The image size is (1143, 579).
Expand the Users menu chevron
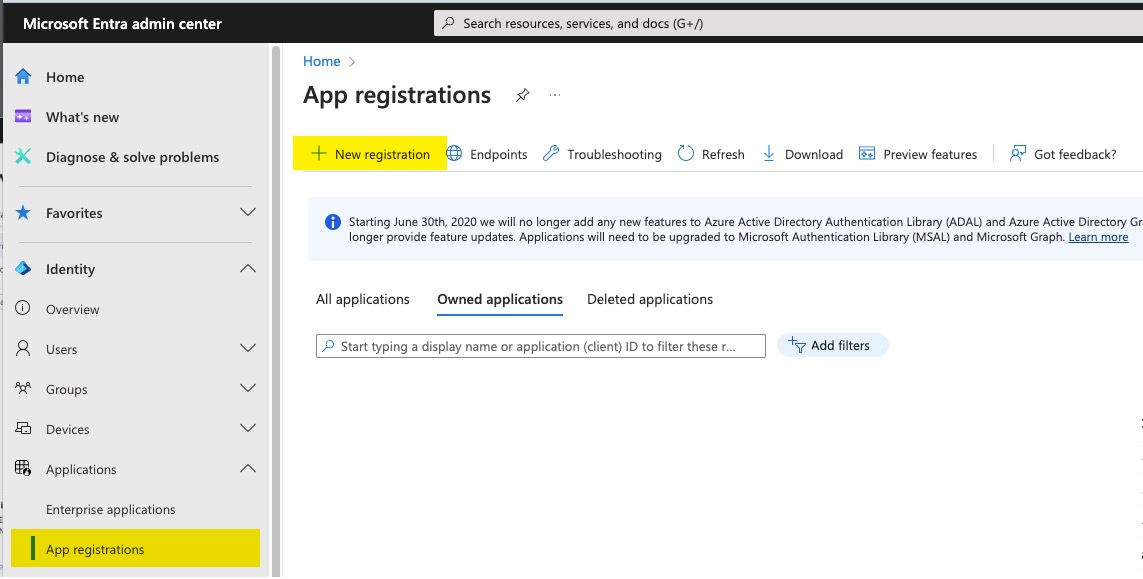(248, 349)
